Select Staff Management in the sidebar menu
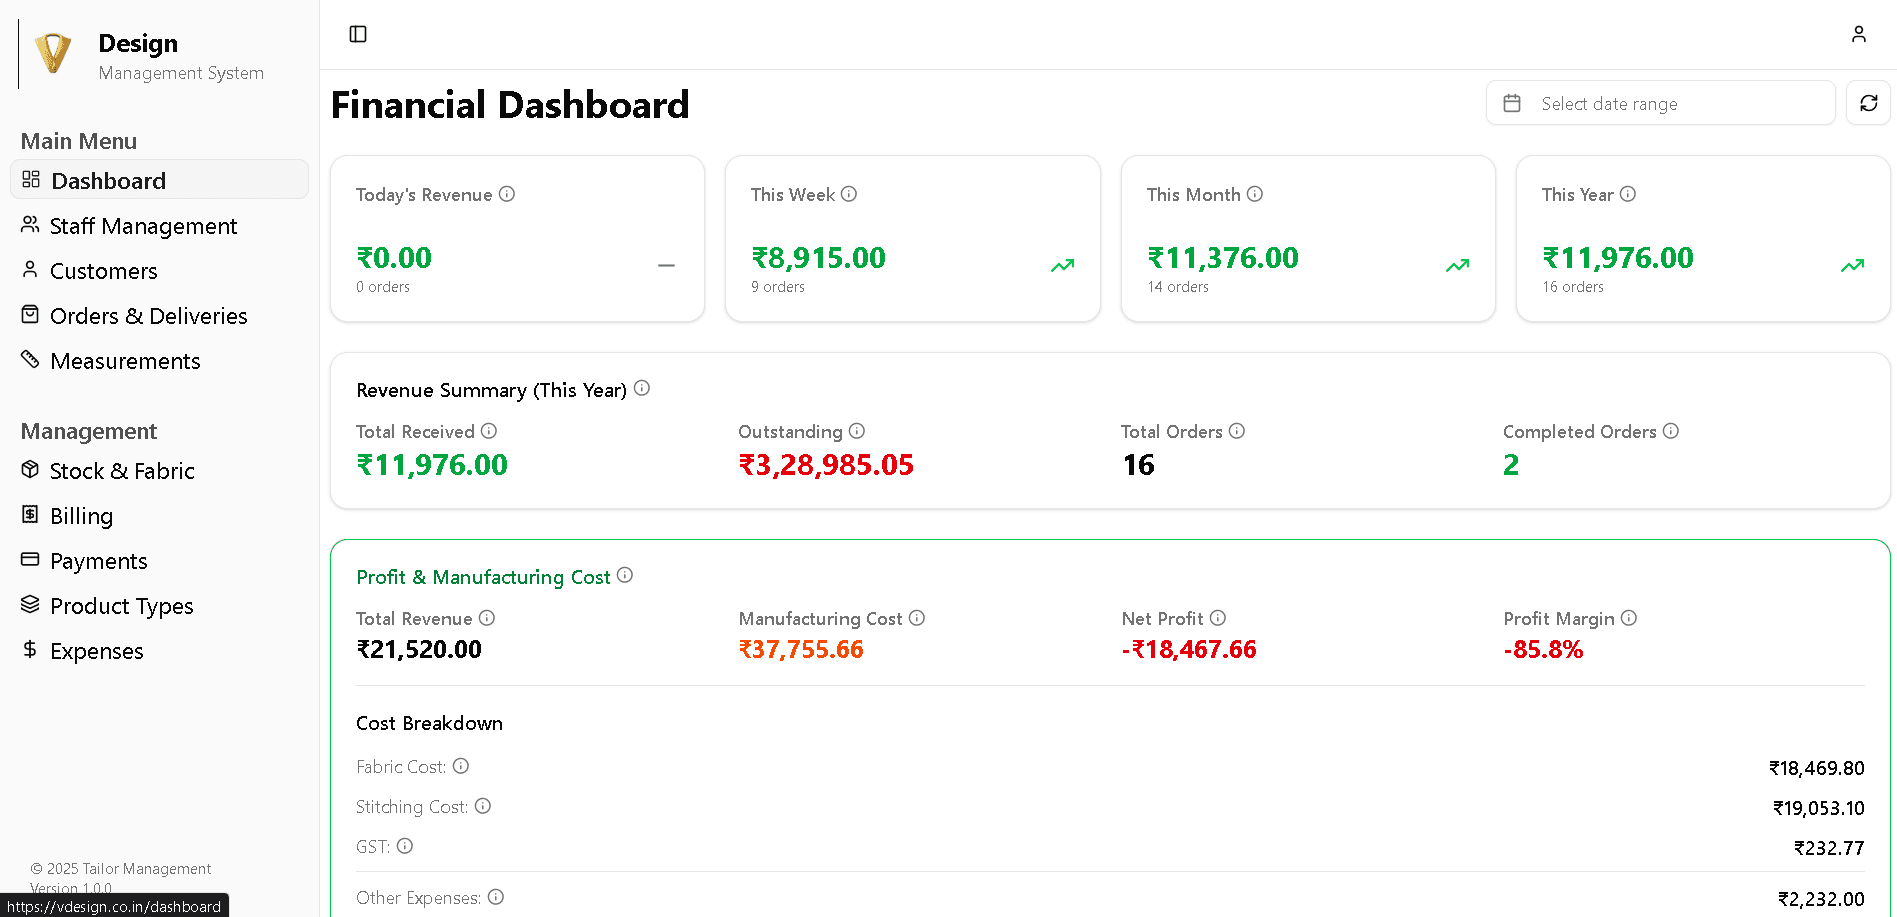Screen dimensions: 1897x917 tap(143, 225)
